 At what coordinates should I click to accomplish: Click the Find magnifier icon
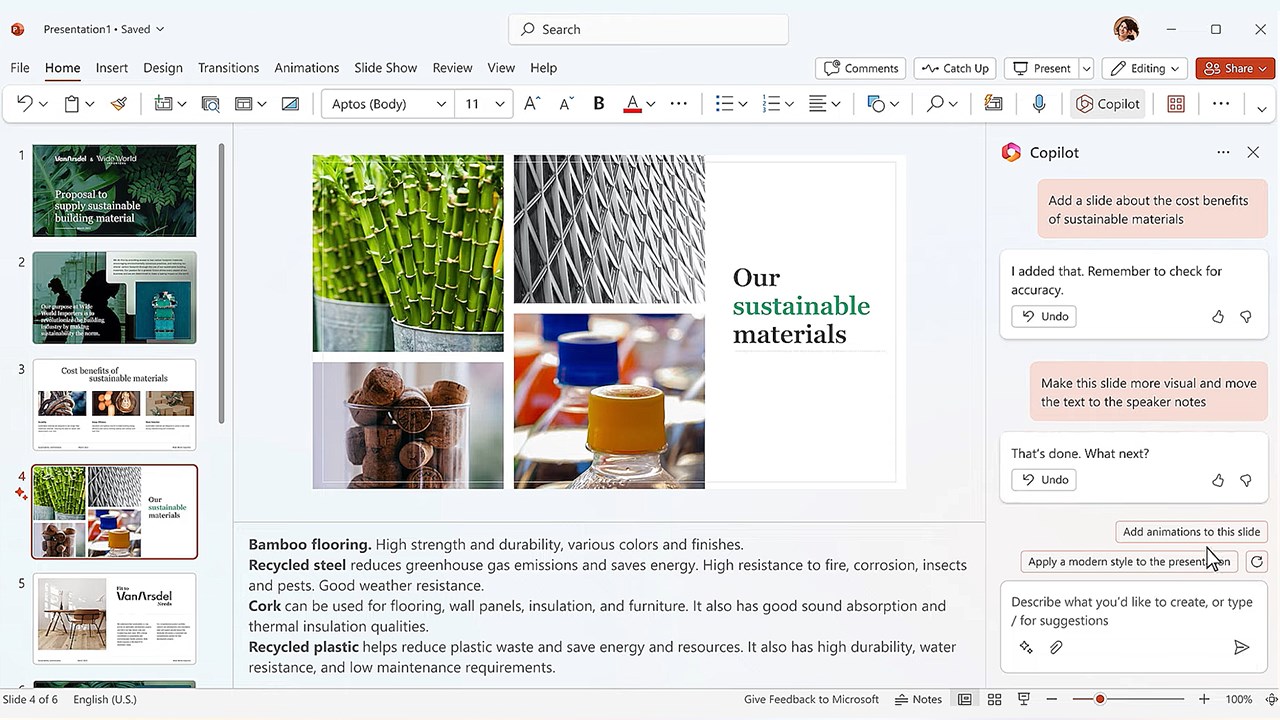point(935,103)
